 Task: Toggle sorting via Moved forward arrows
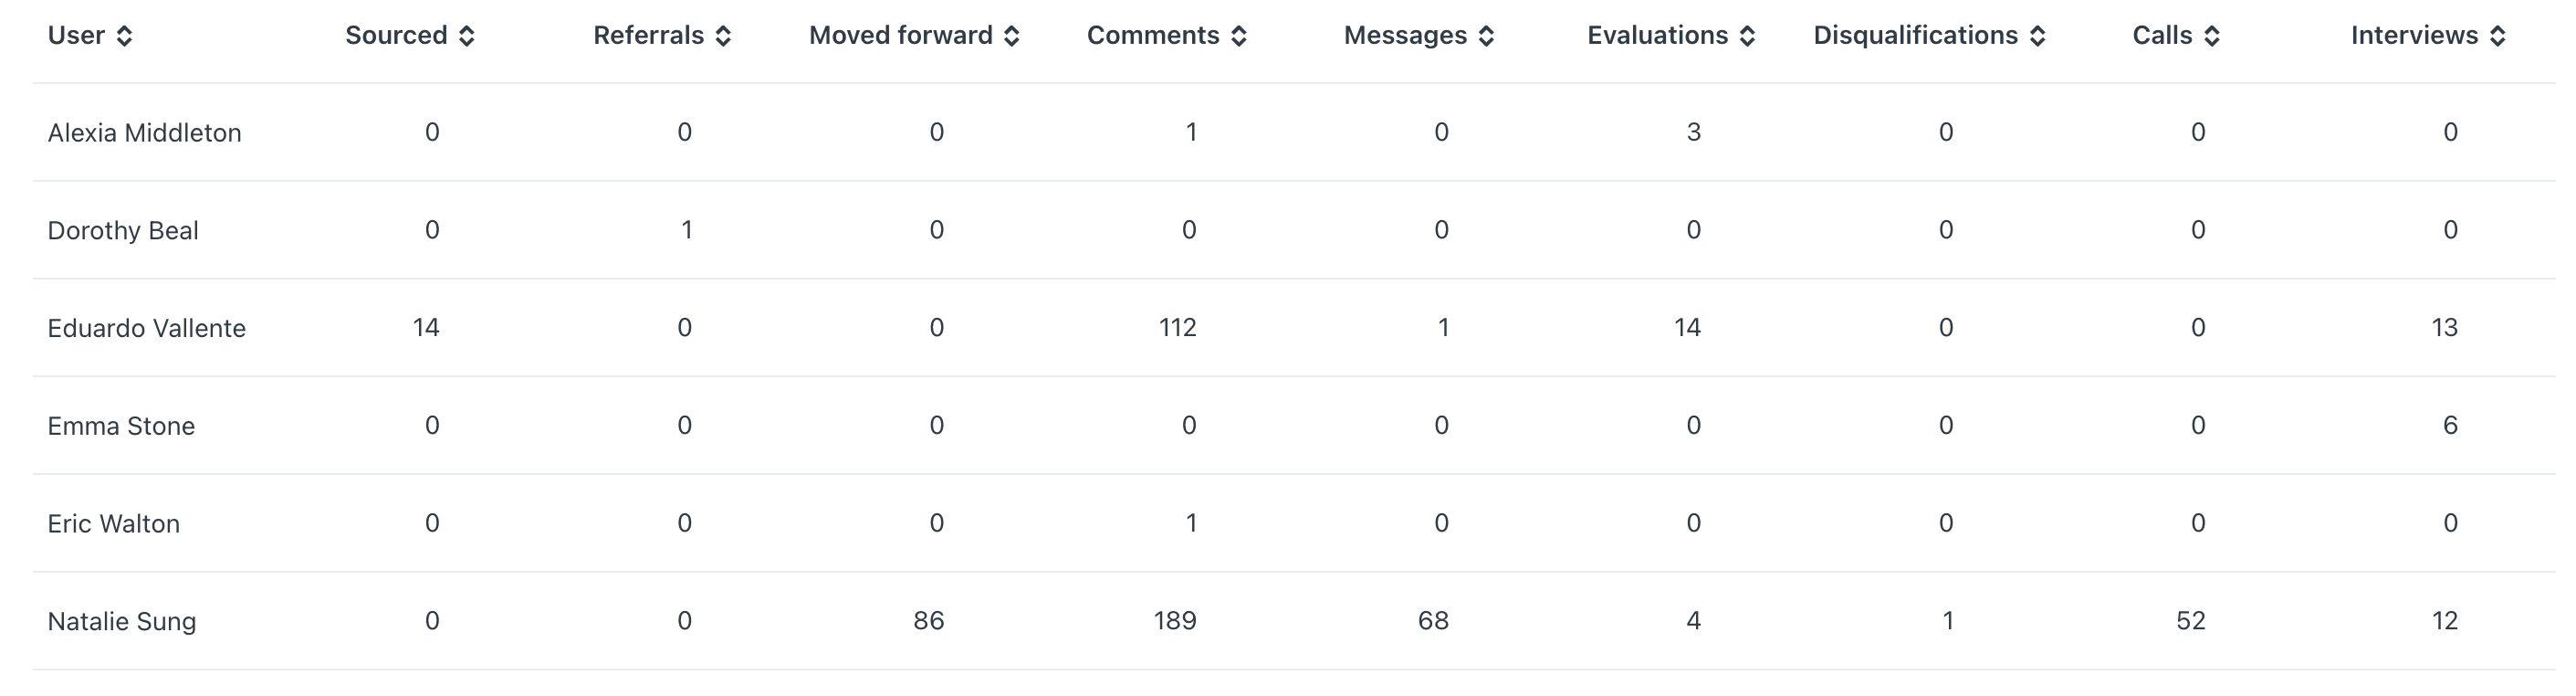1011,36
